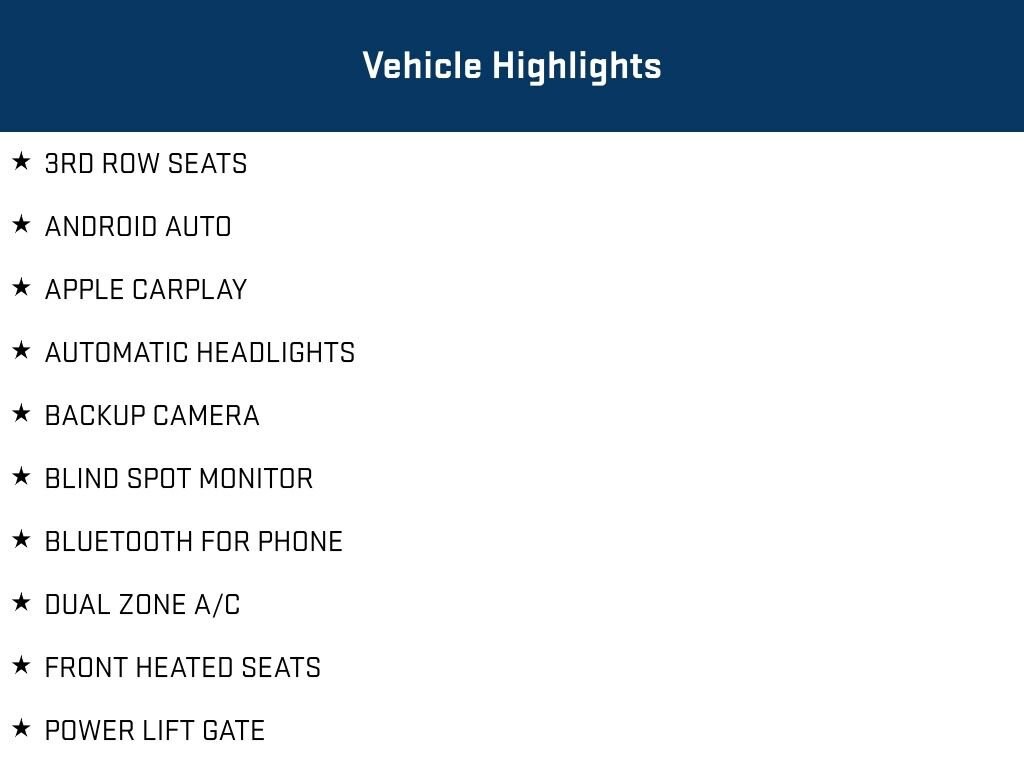This screenshot has width=1024, height=768.
Task: Select the BLIND SPOT MONITOR highlight text
Action: (x=179, y=479)
